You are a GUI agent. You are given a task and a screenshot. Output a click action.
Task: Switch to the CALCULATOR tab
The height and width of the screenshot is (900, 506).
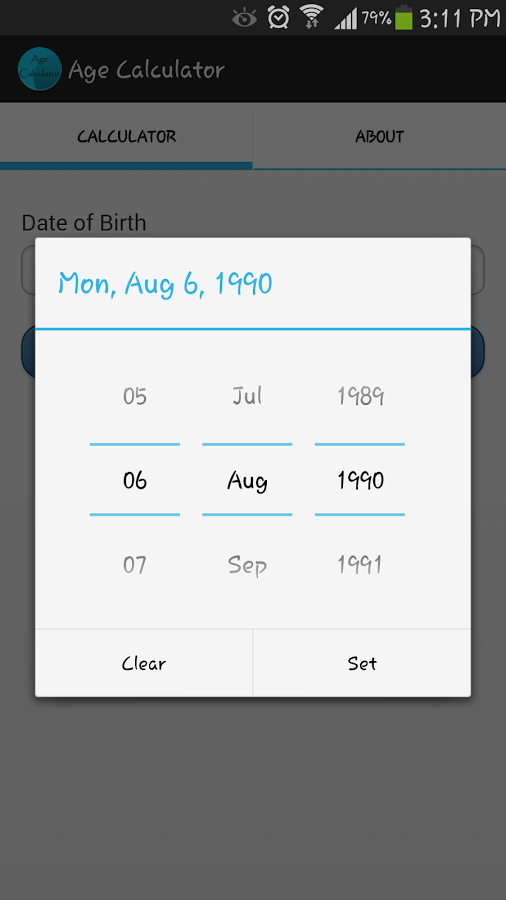click(126, 137)
